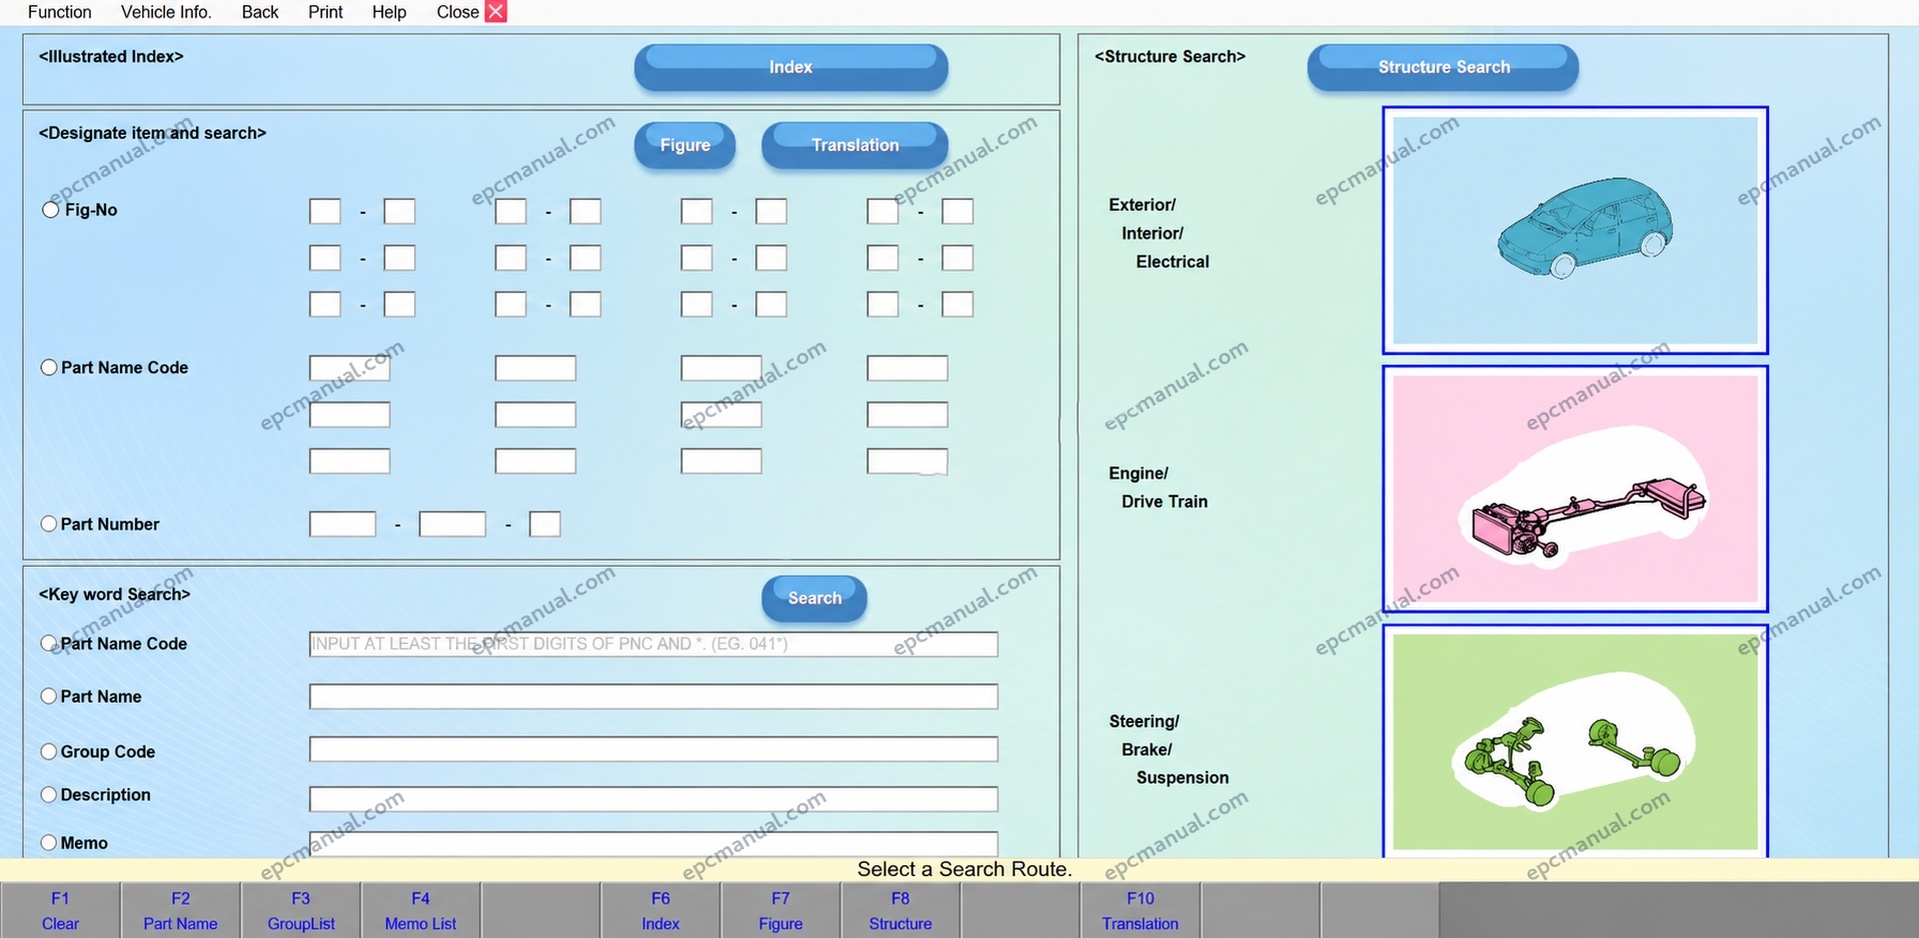Click the first Part Number input box
The height and width of the screenshot is (938, 1919).
[x=343, y=524]
